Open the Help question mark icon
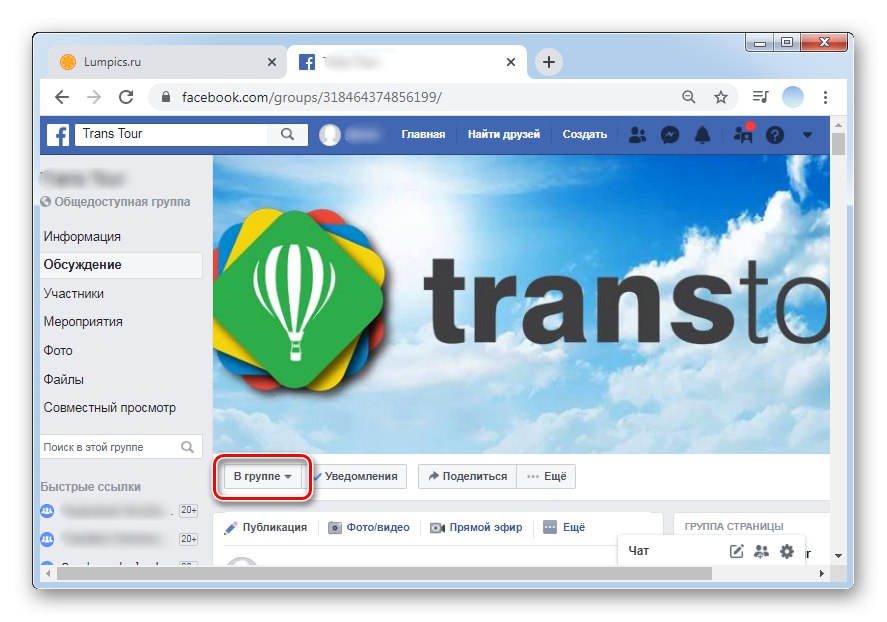Image resolution: width=887 pixels, height=622 pixels. (775, 135)
